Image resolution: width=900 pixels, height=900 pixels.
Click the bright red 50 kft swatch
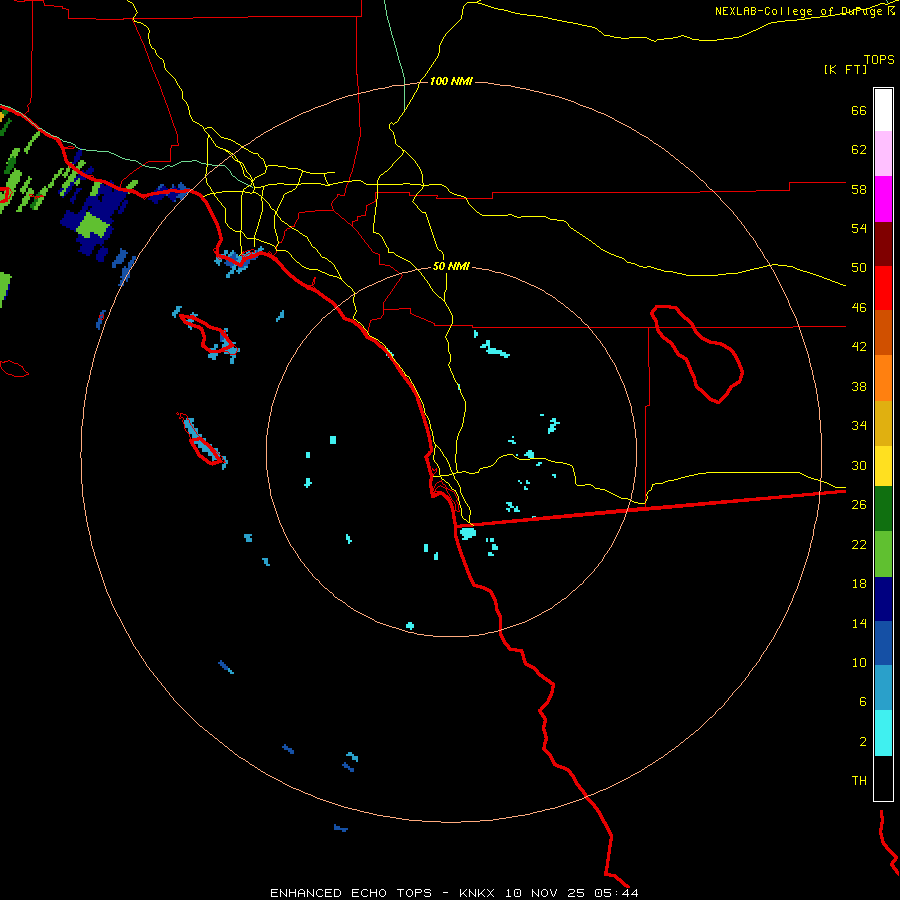point(883,288)
